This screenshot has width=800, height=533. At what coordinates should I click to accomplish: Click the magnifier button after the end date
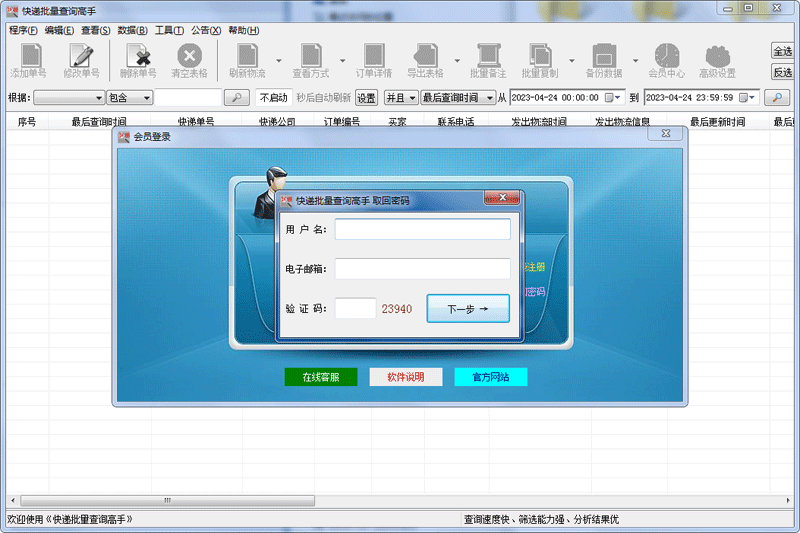tap(777, 97)
